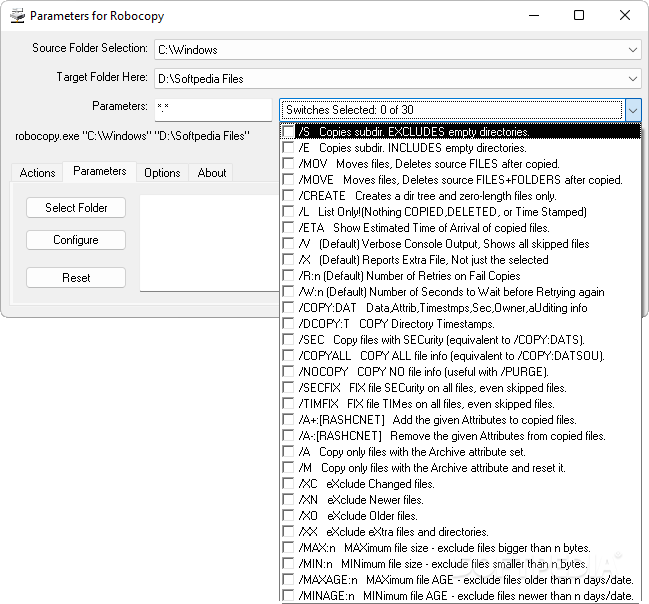Tick /MIN:n minimum file size checkbox
This screenshot has width=649, height=604.
coord(288,564)
